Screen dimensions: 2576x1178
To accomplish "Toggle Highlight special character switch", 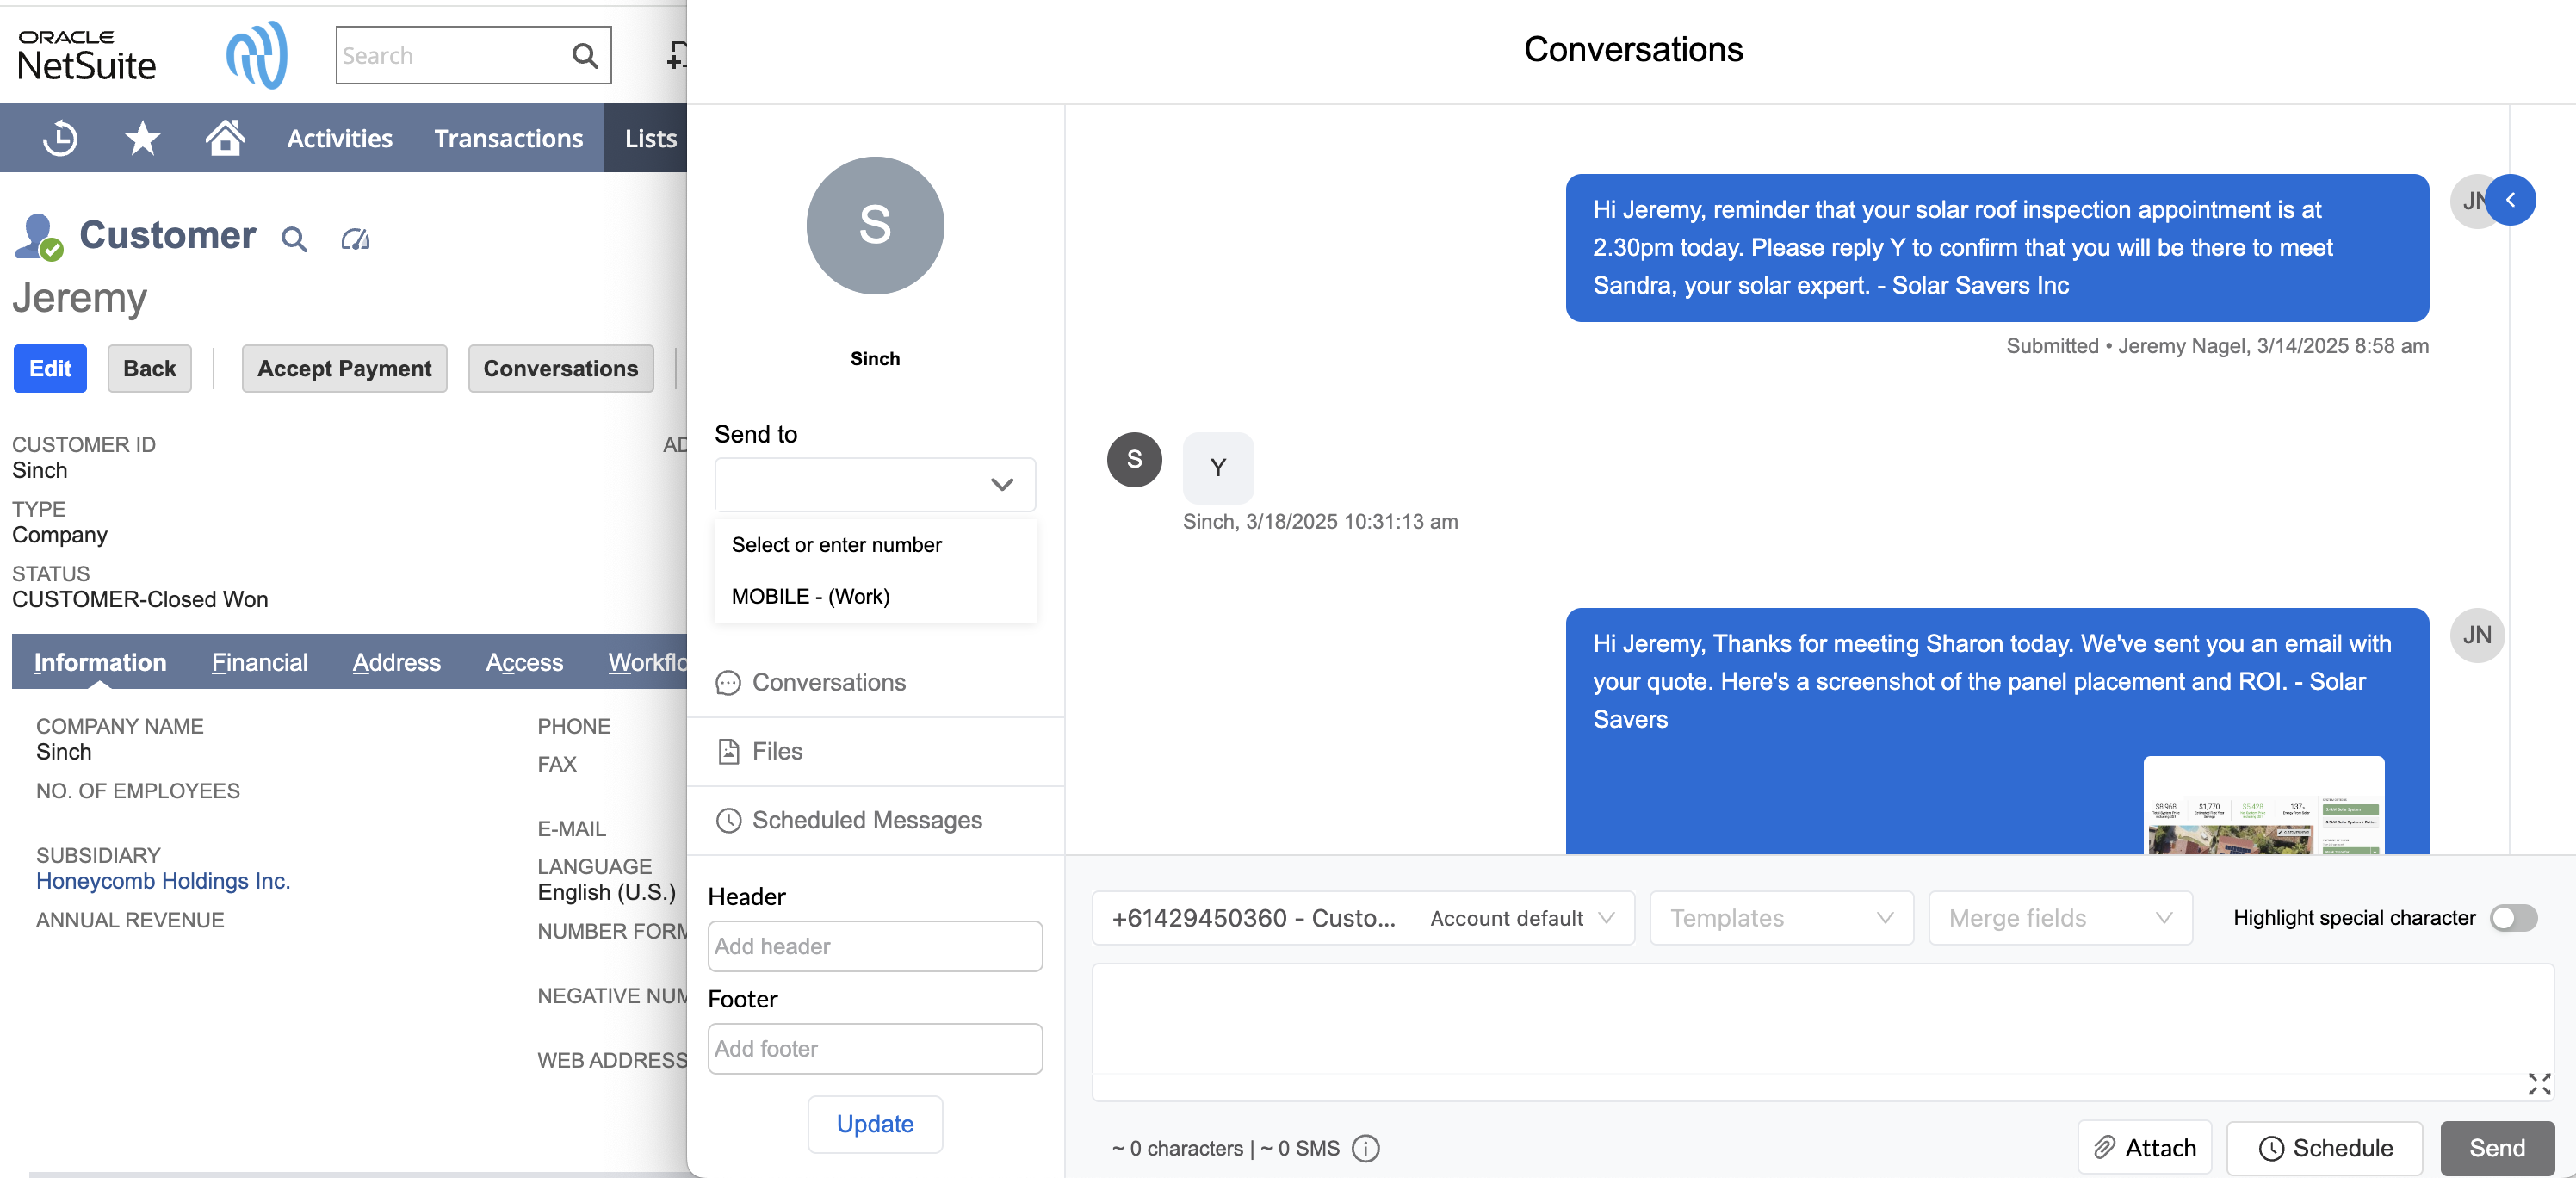I will pos(2513,918).
